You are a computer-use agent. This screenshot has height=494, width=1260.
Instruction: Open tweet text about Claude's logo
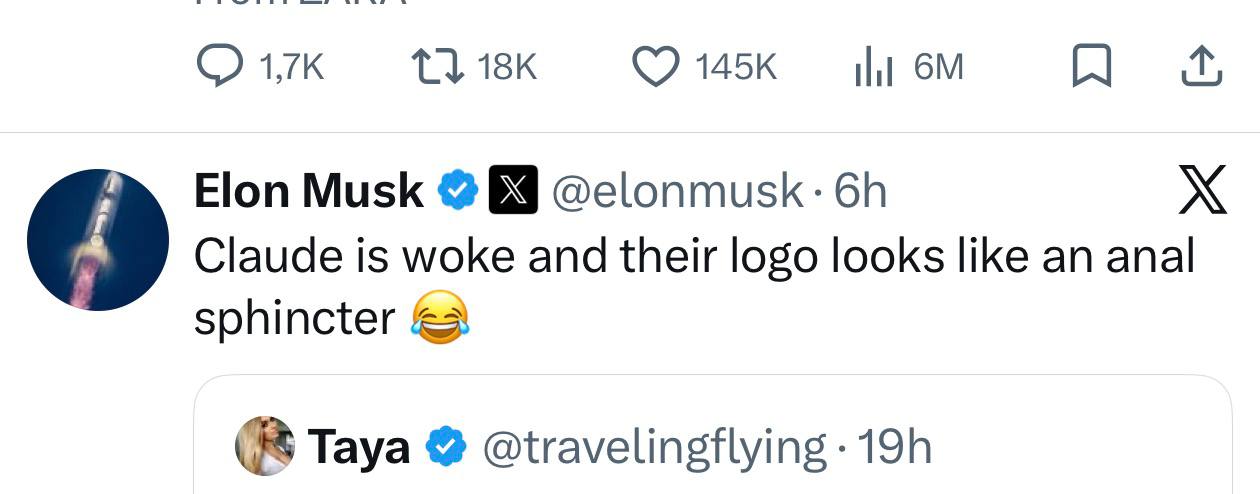(693, 257)
